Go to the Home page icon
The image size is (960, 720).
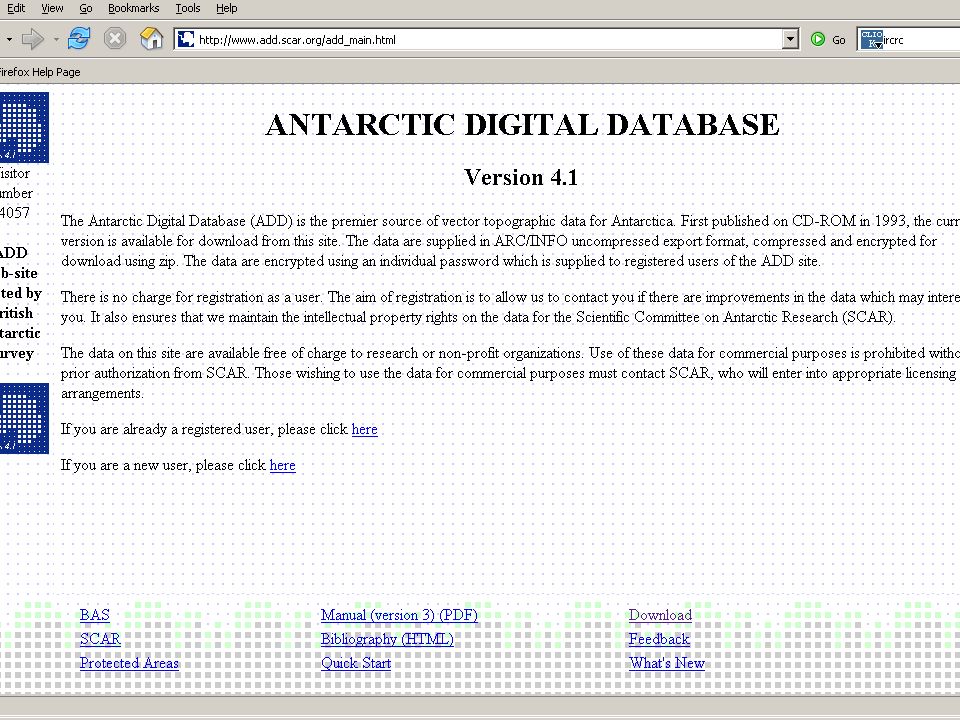(151, 39)
